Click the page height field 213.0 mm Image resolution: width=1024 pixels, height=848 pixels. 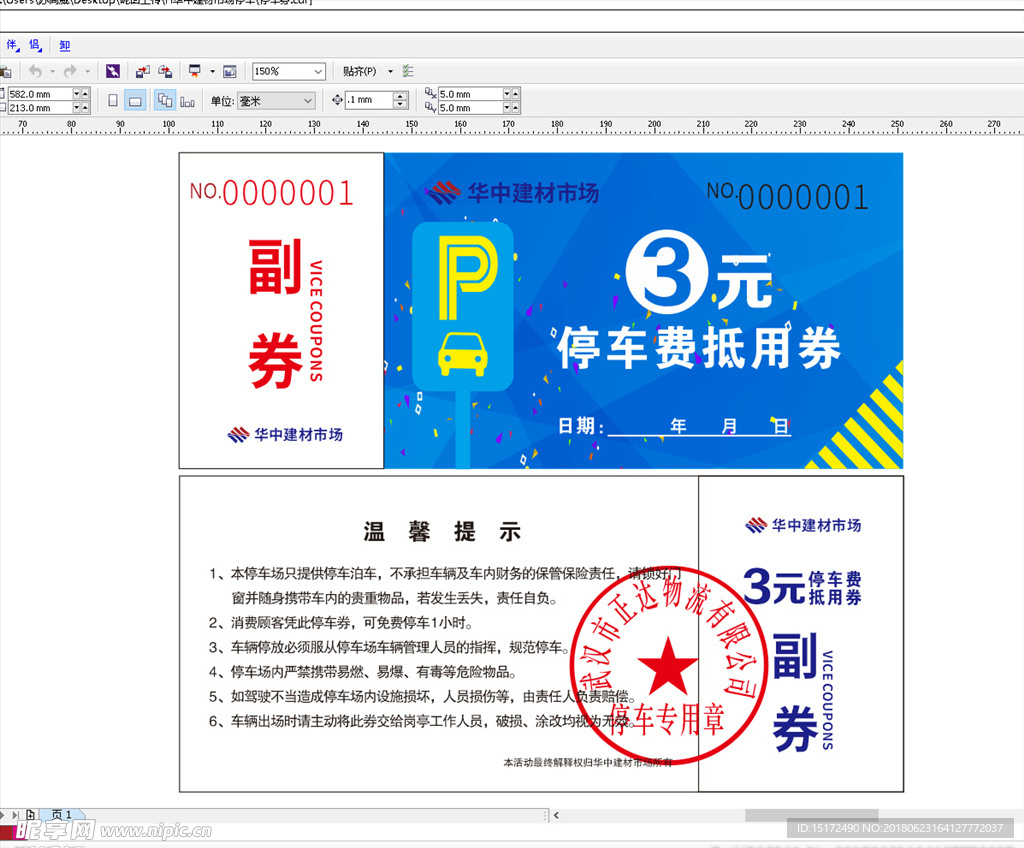pyautogui.click(x=40, y=108)
